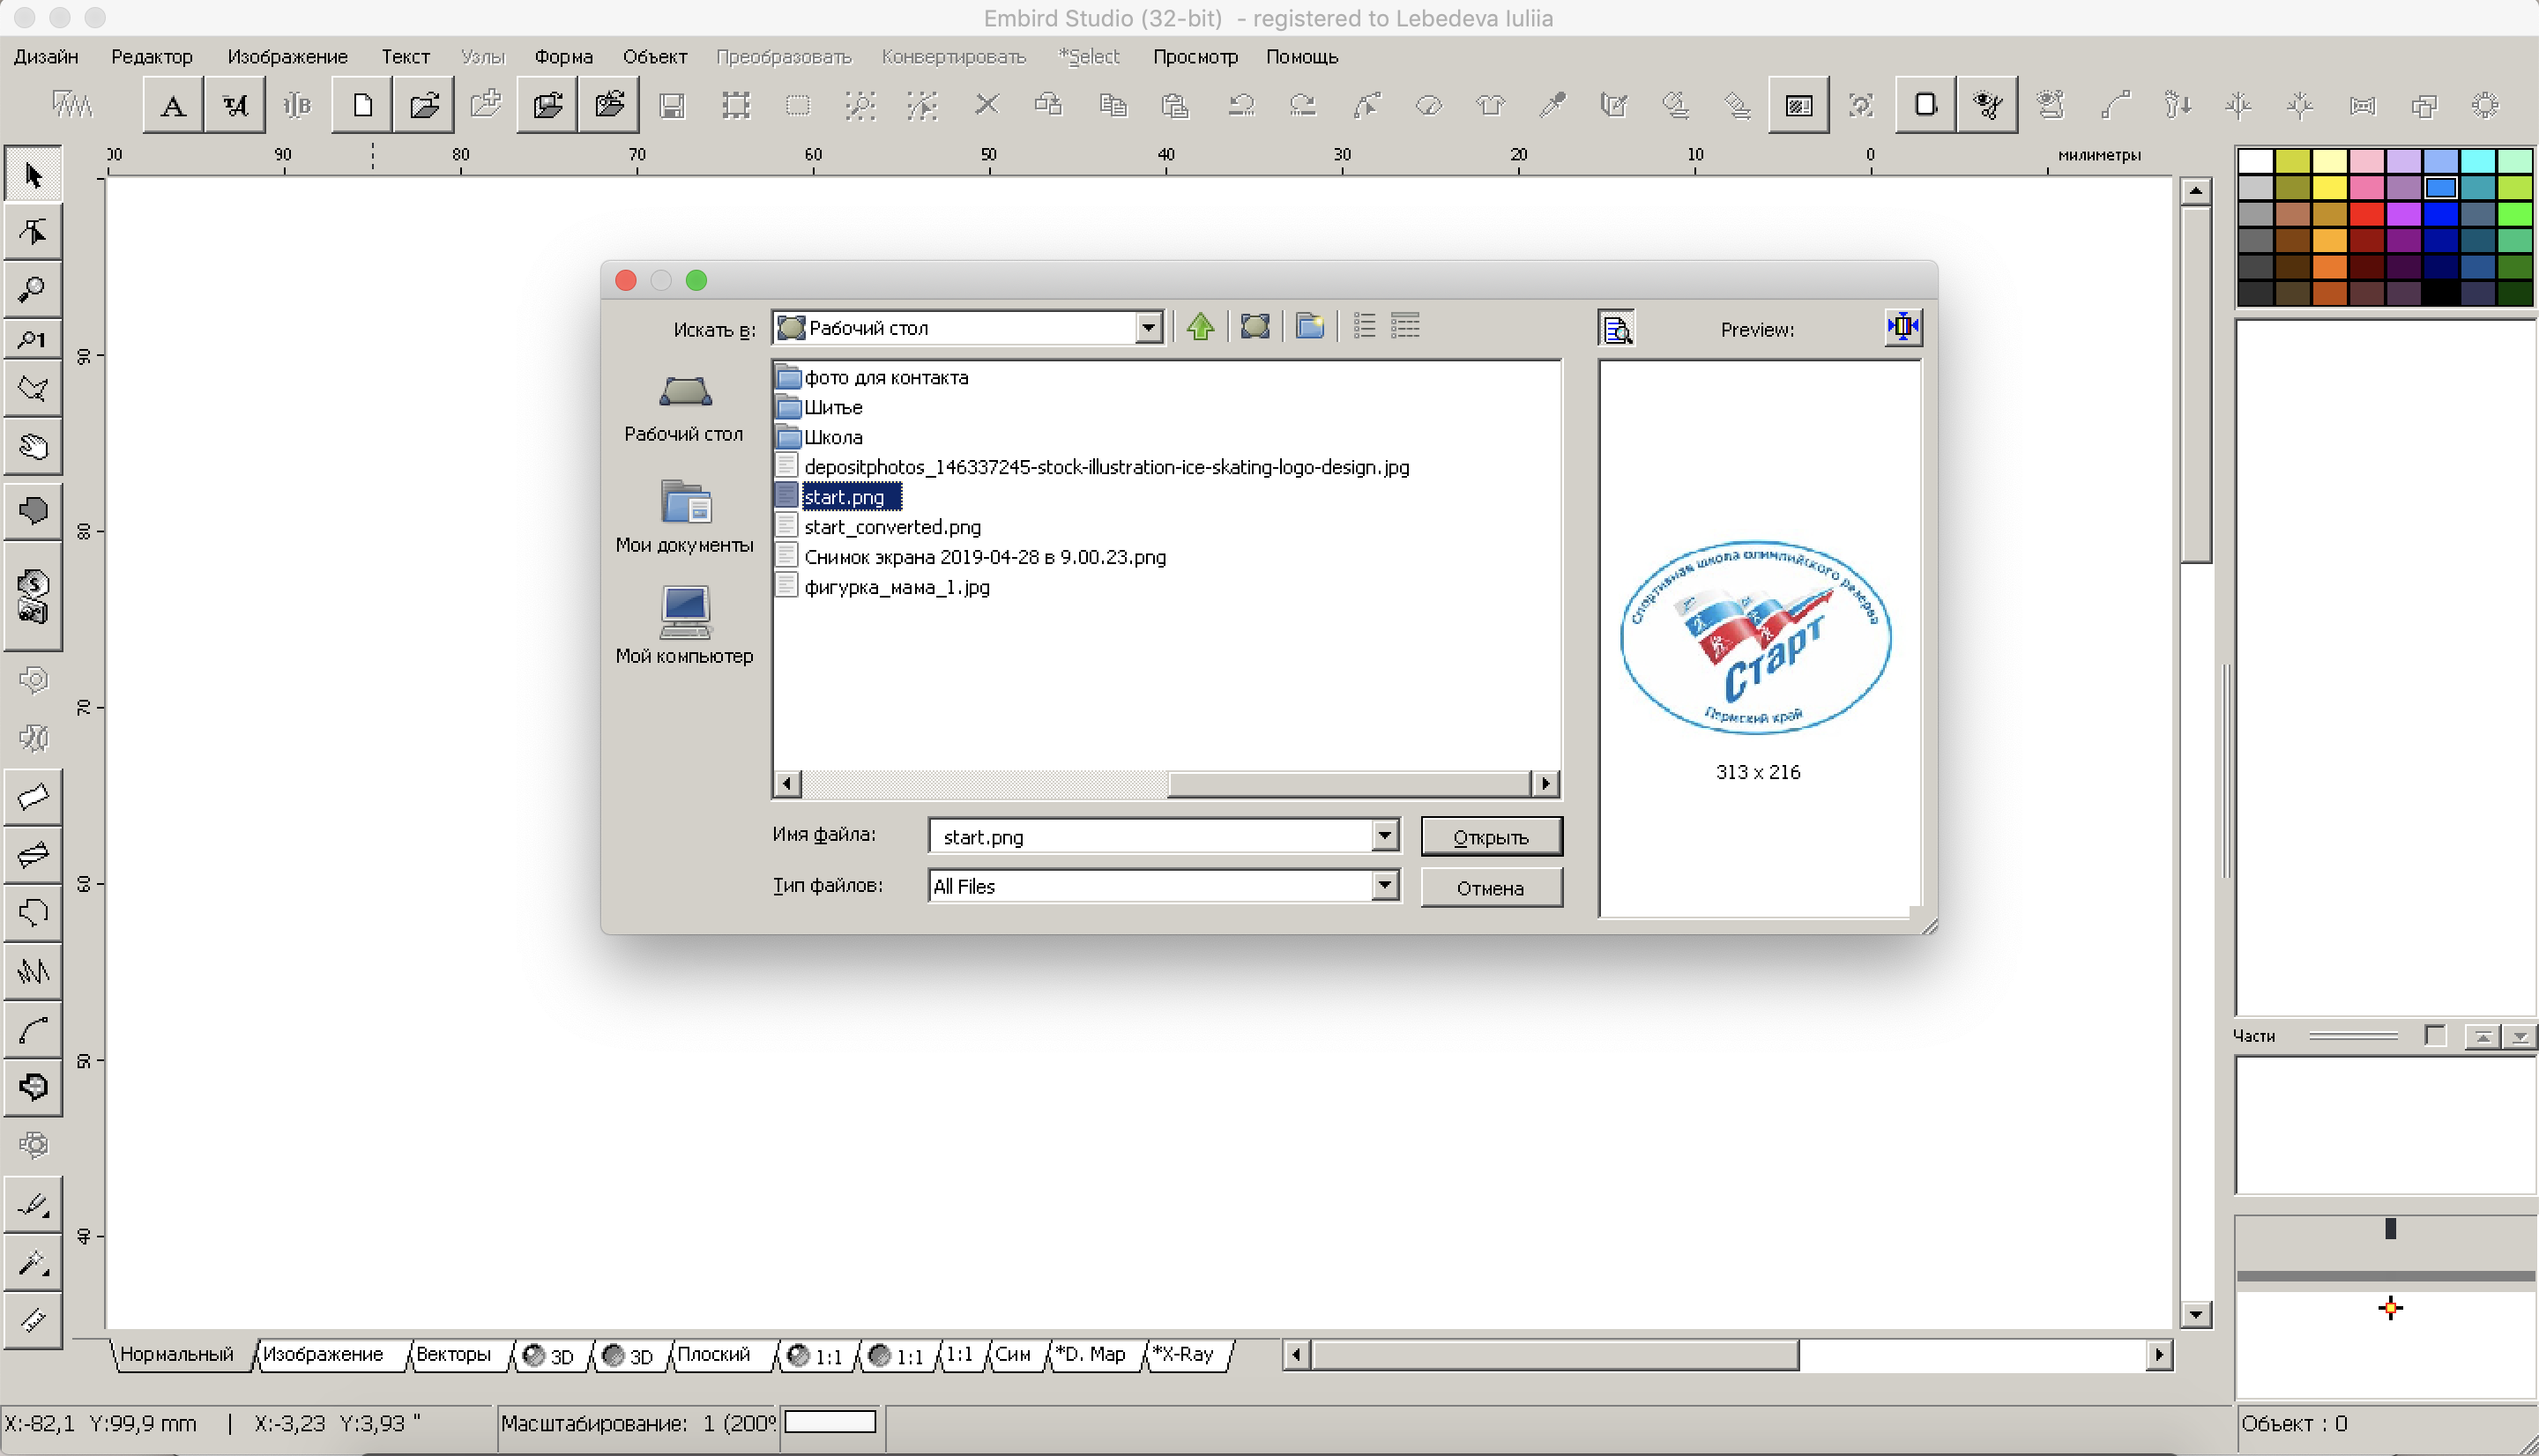Expand the Искать в location dropdown

(x=1148, y=328)
